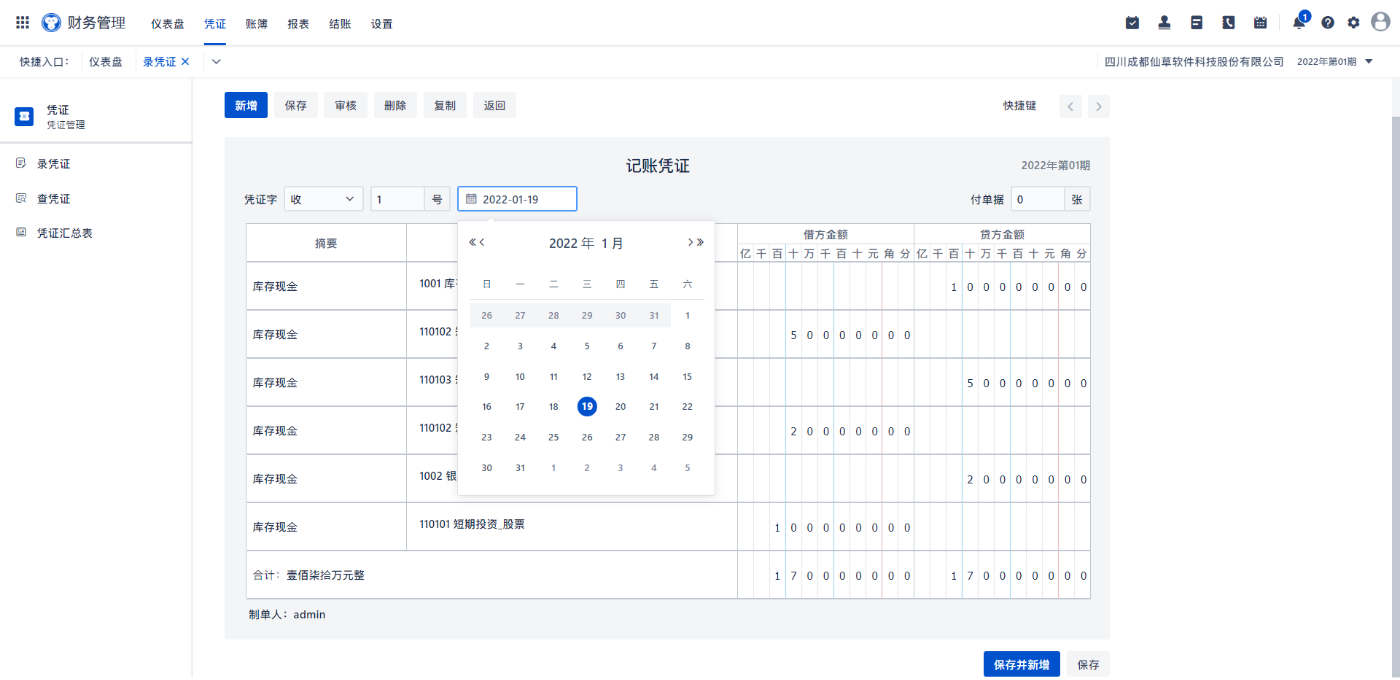Open the 报表 menu
The height and width of the screenshot is (680, 1400).
click(298, 23)
